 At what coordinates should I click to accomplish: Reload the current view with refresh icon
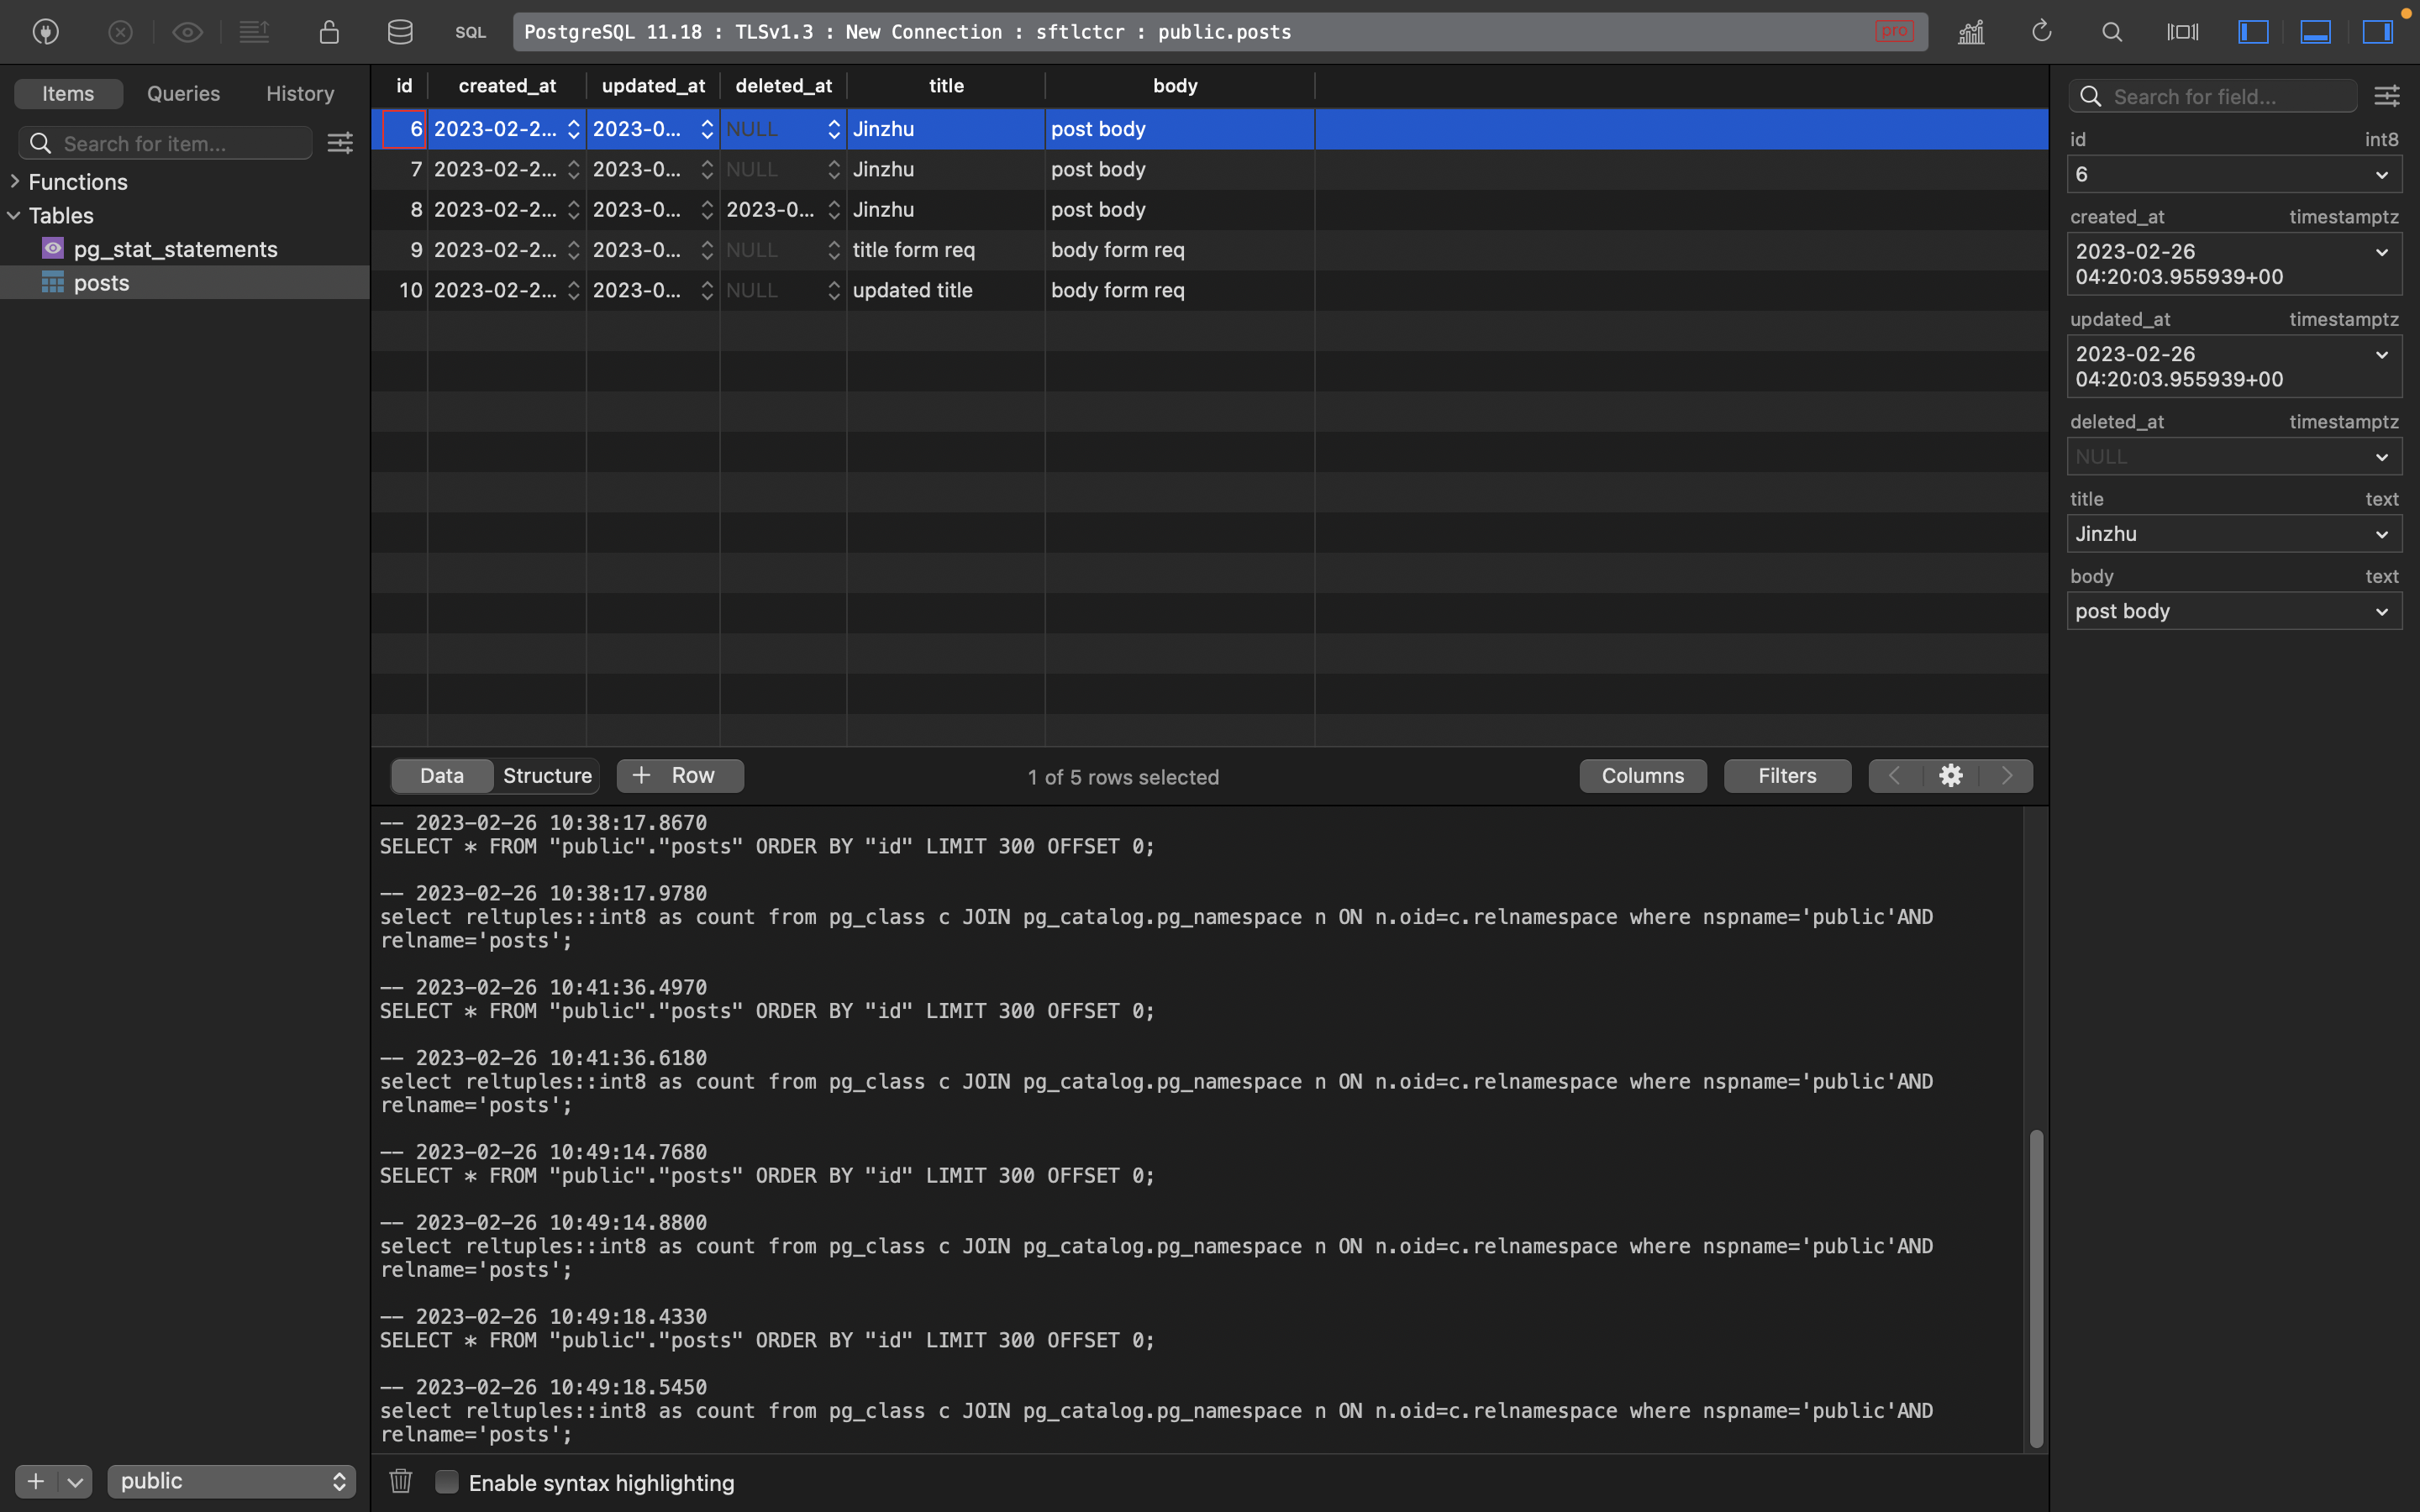coord(2041,31)
